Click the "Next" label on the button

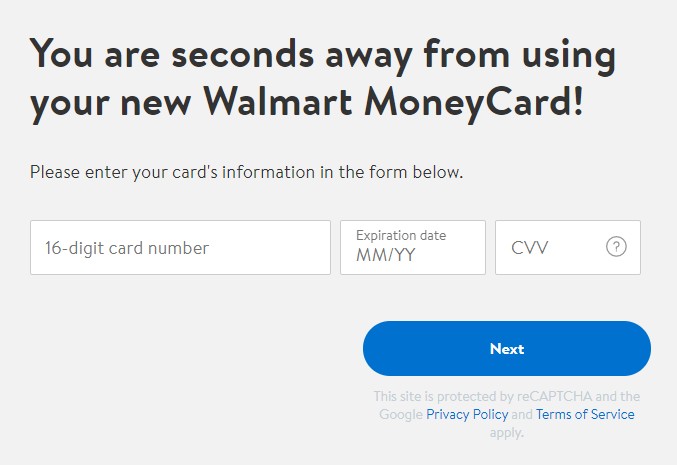507,348
